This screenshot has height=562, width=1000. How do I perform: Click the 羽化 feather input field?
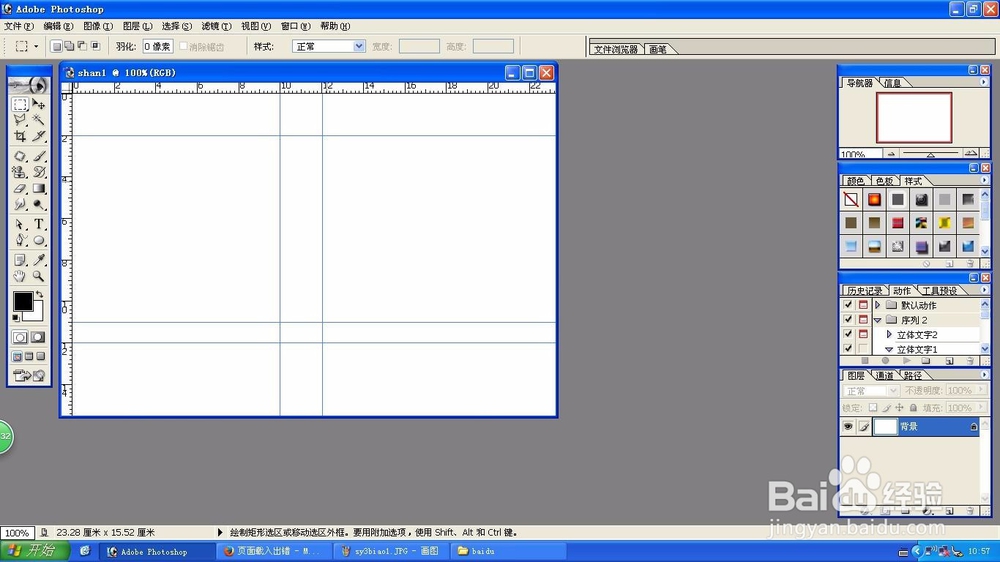click(157, 46)
